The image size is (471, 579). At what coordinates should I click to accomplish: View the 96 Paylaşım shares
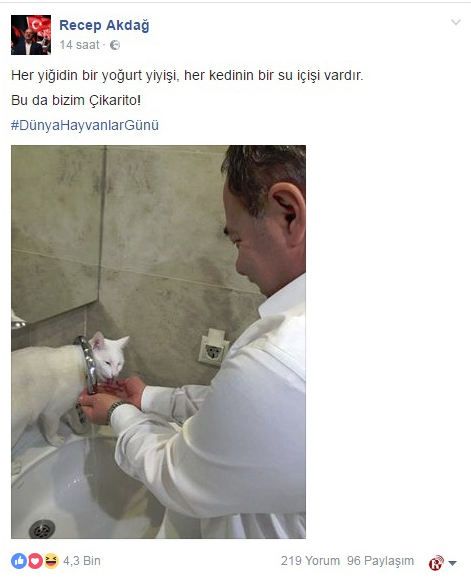[380, 561]
